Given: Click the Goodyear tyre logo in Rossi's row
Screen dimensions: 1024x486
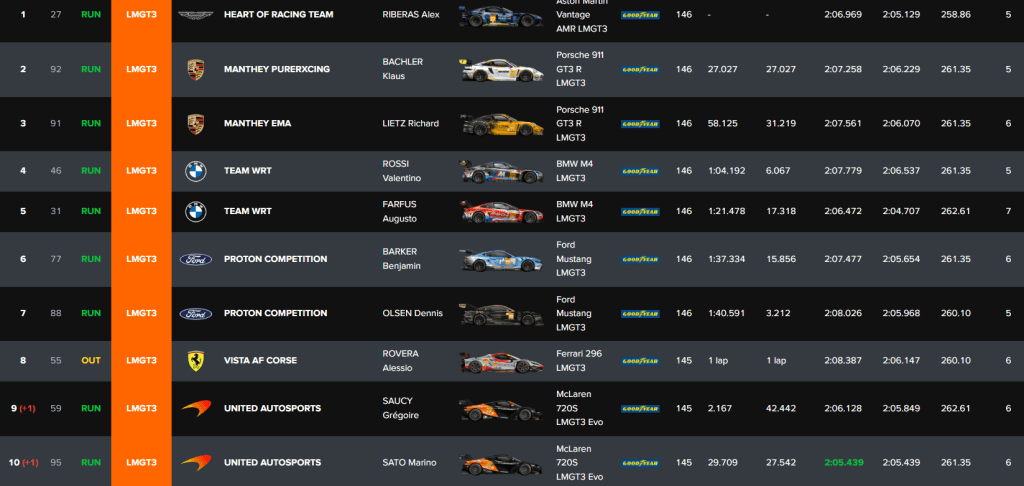Looking at the screenshot, I should [640, 171].
